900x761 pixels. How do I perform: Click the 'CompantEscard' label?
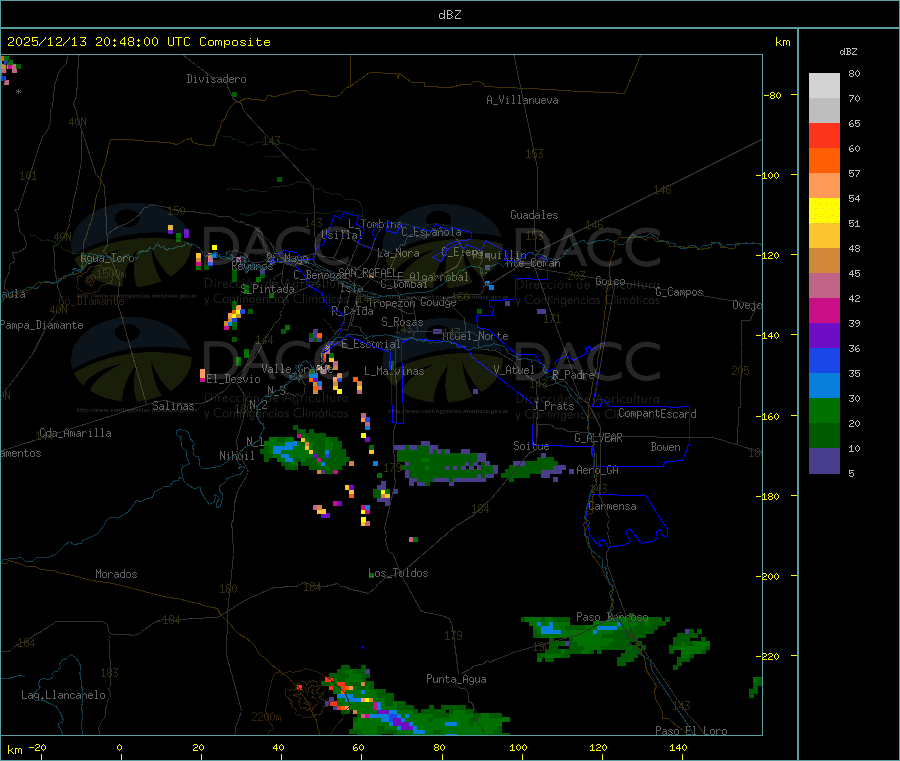[657, 413]
